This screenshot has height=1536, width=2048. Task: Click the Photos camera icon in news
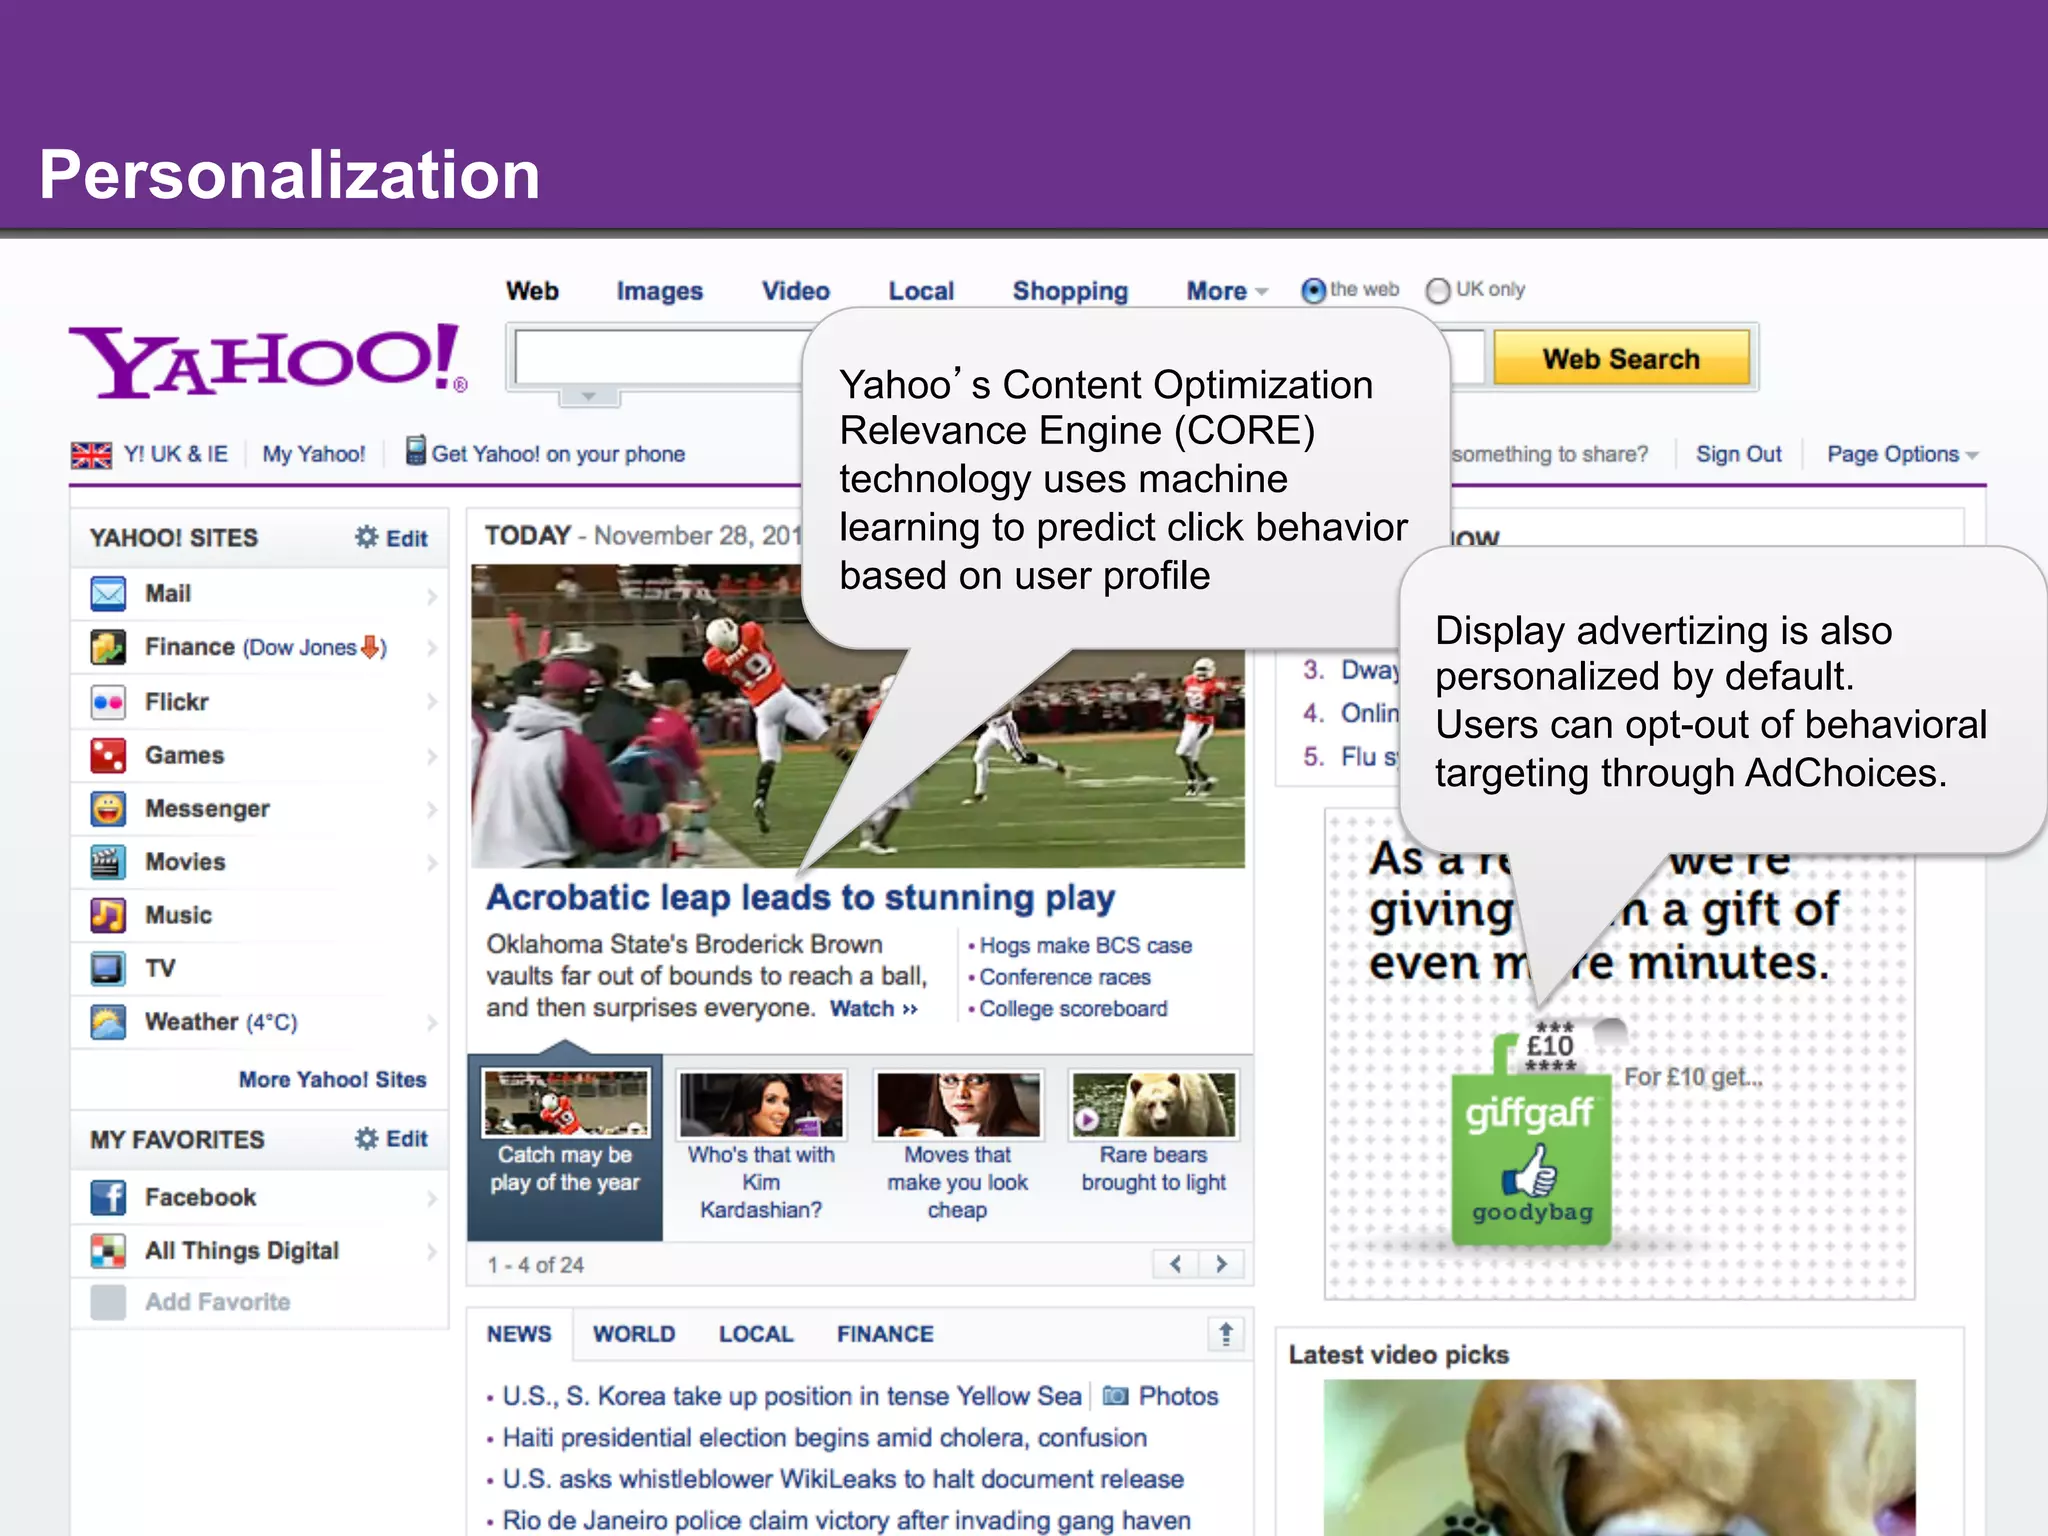(1115, 1395)
